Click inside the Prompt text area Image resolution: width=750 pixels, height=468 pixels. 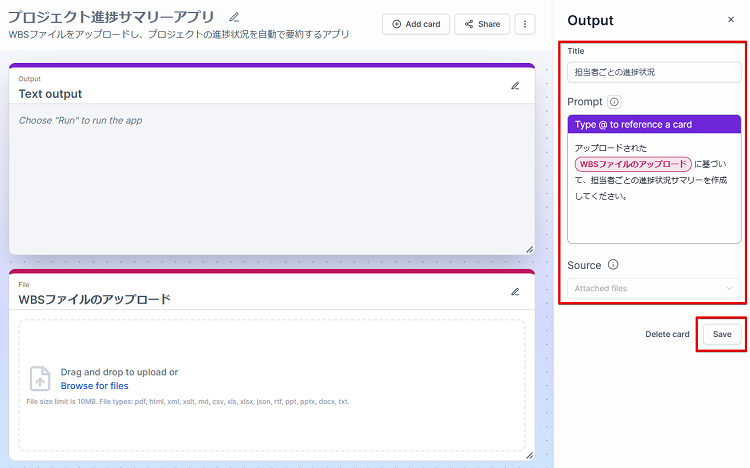coord(654,188)
